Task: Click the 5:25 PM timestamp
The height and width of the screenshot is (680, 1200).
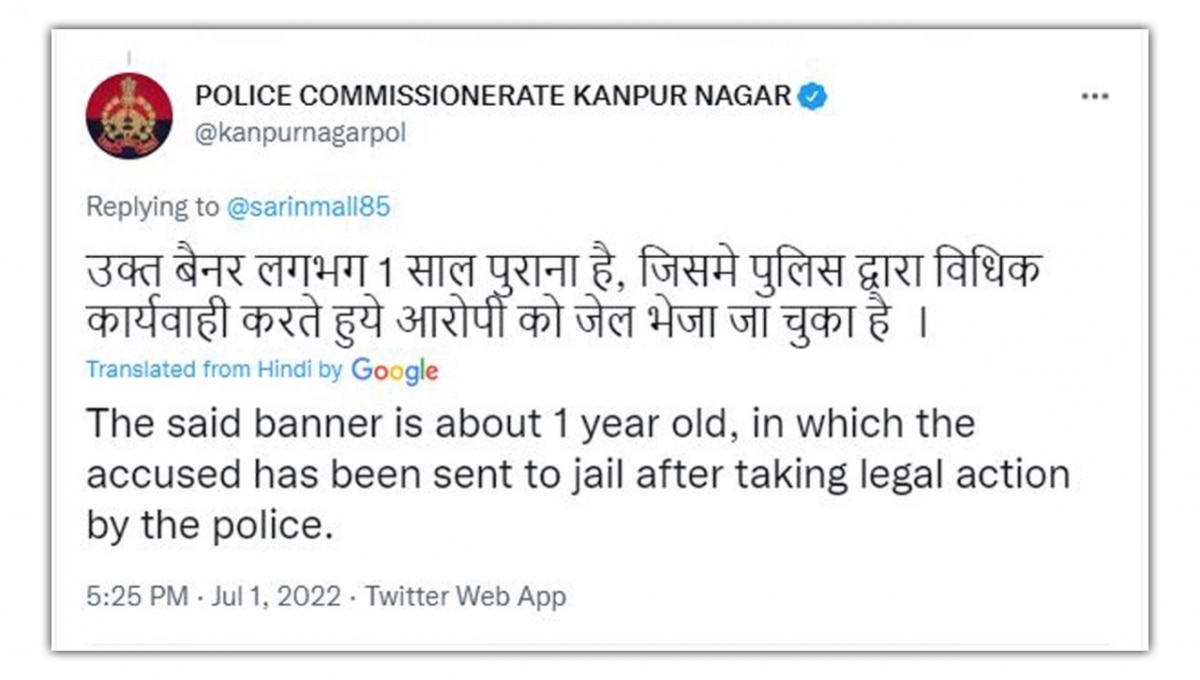Action: (x=137, y=597)
